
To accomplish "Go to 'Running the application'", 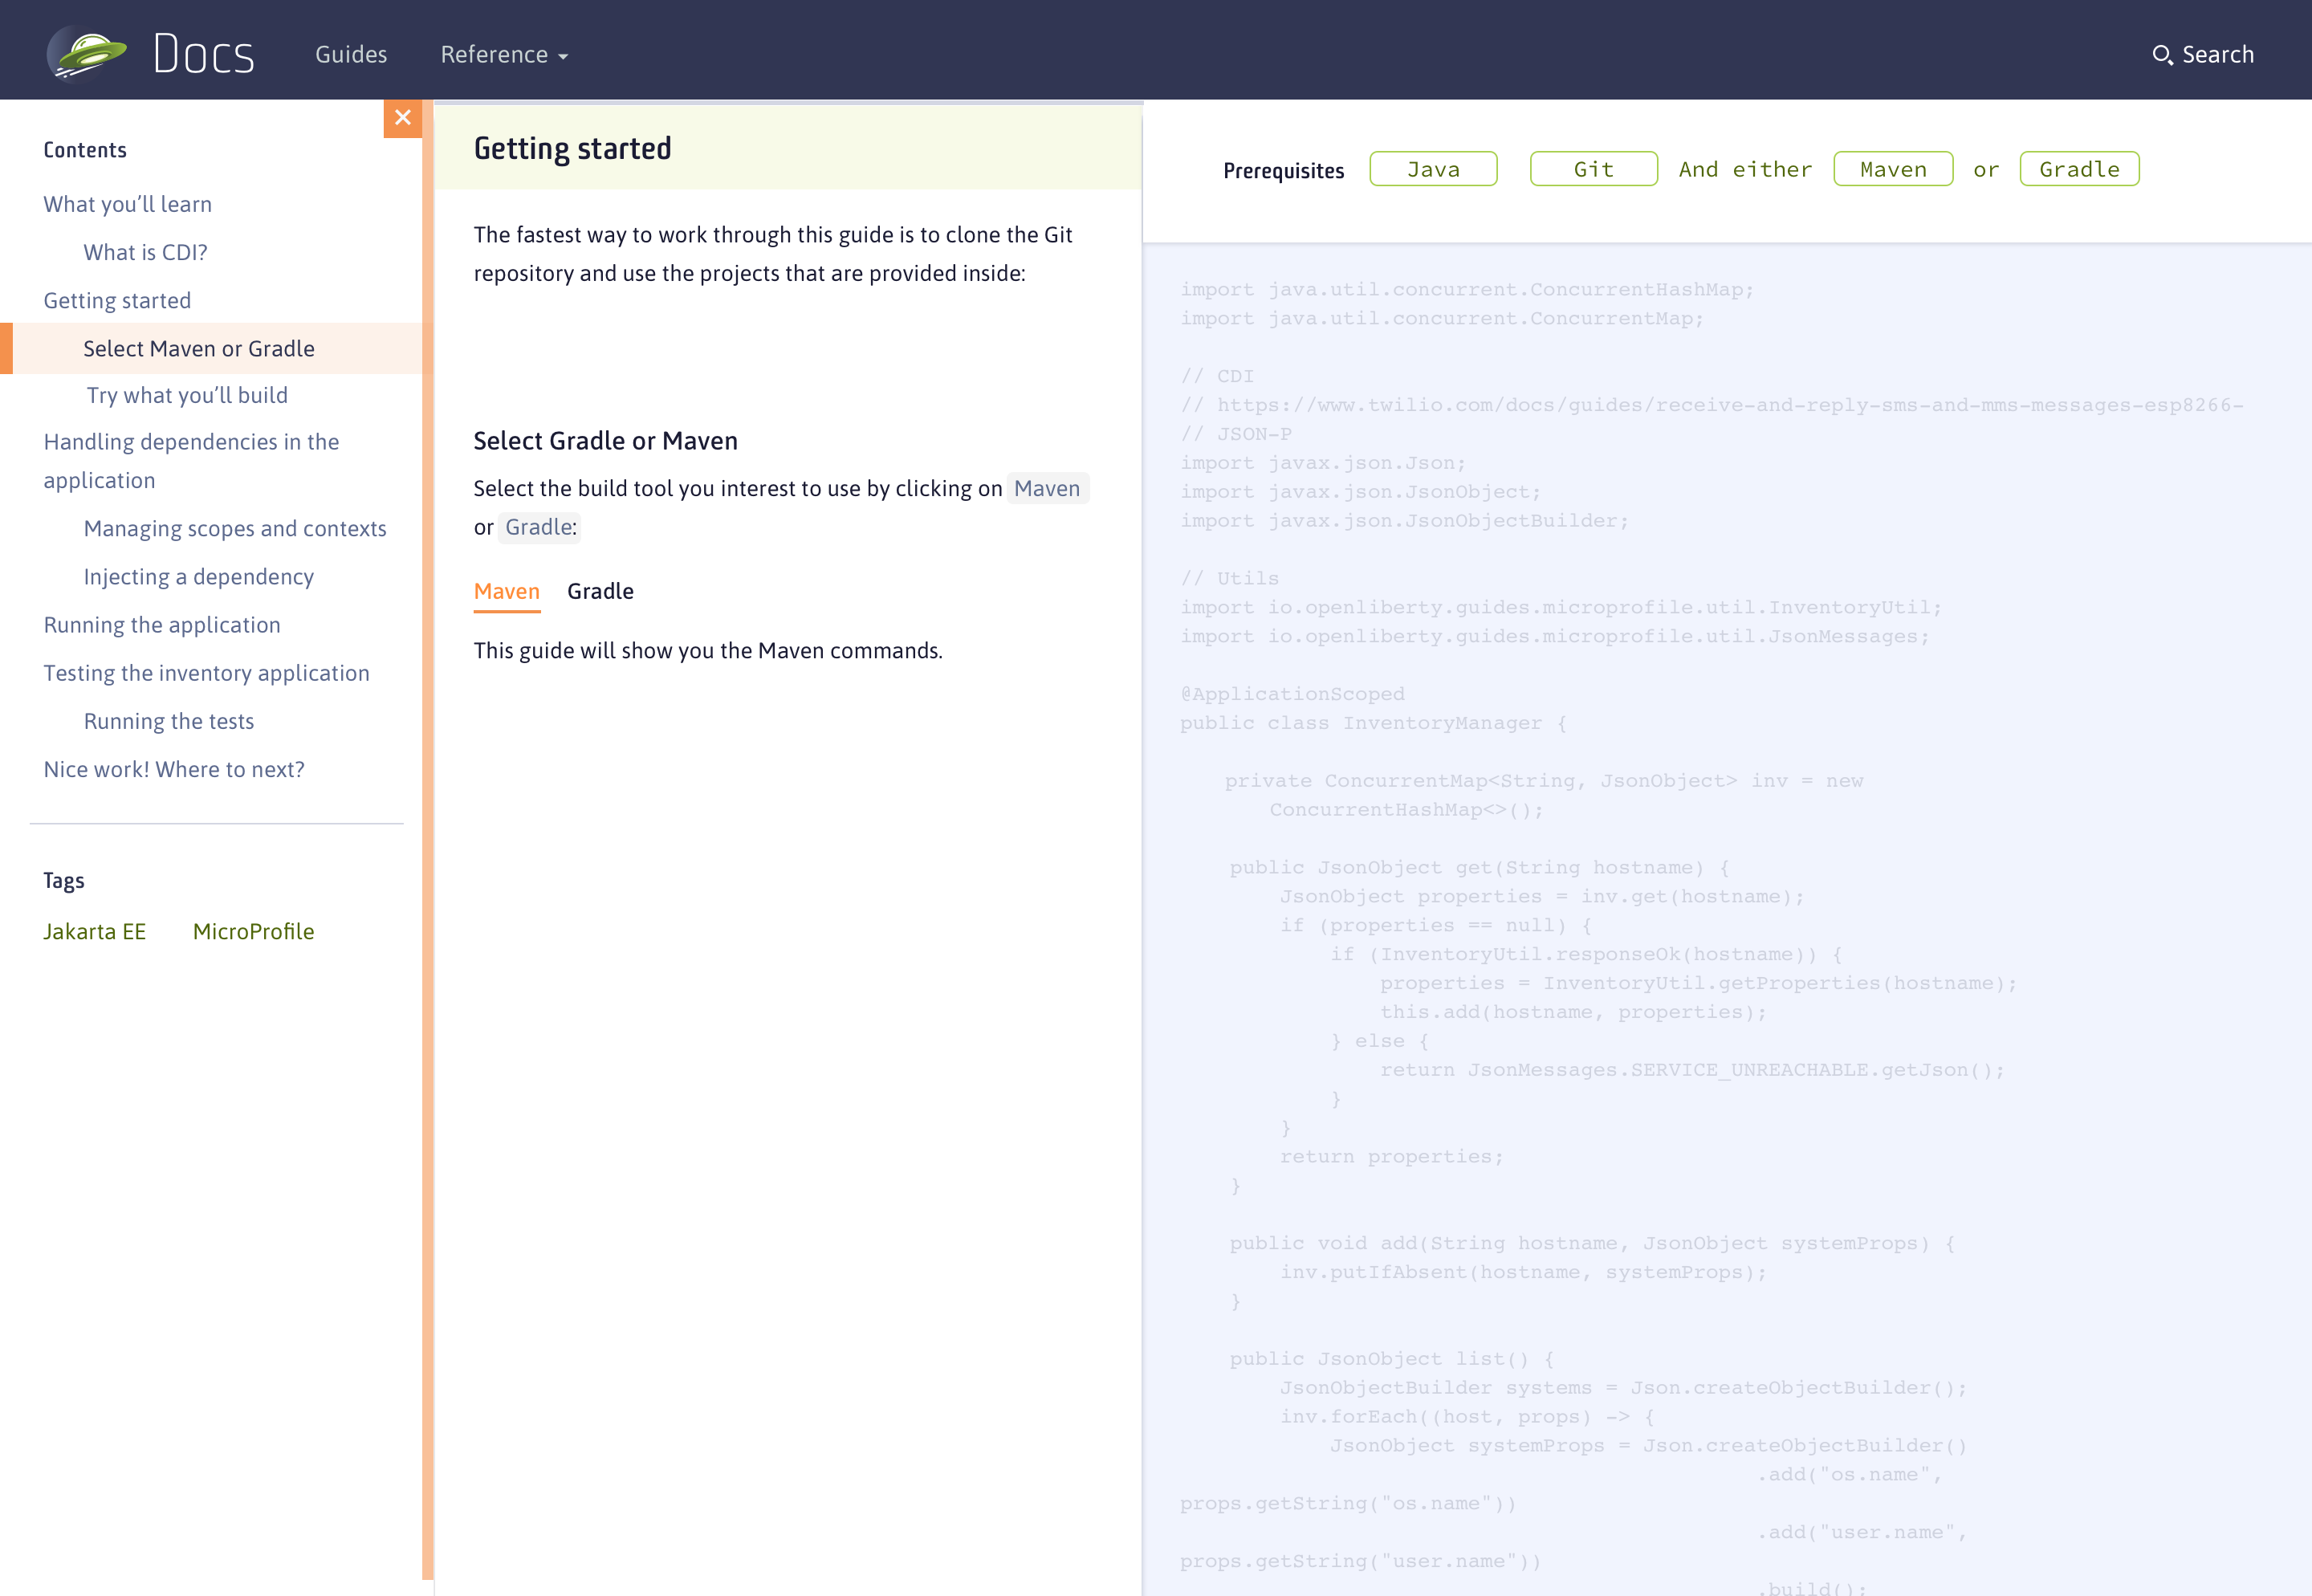I will pyautogui.click(x=162, y=624).
